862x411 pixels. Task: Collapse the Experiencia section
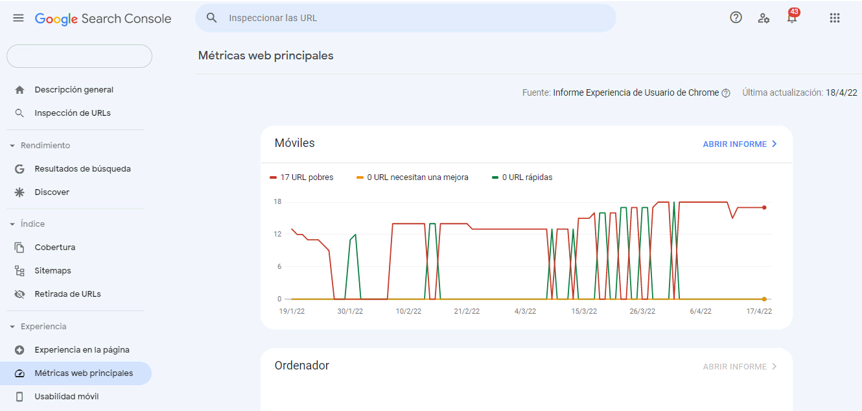pos(12,327)
